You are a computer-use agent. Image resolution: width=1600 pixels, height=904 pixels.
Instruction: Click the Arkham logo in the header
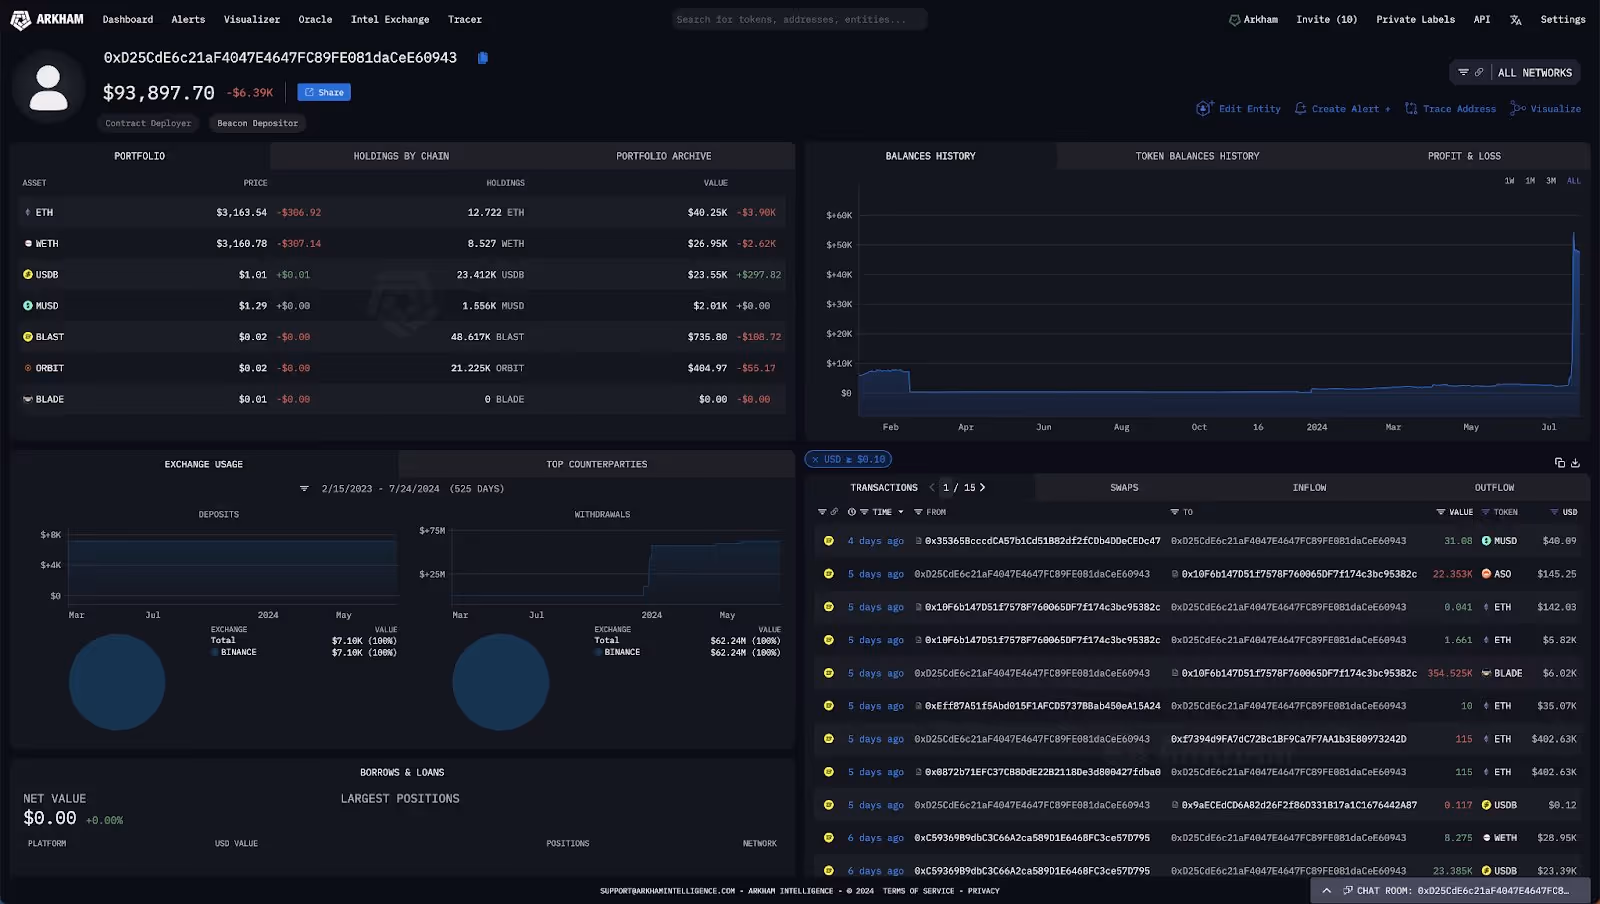(x=46, y=19)
